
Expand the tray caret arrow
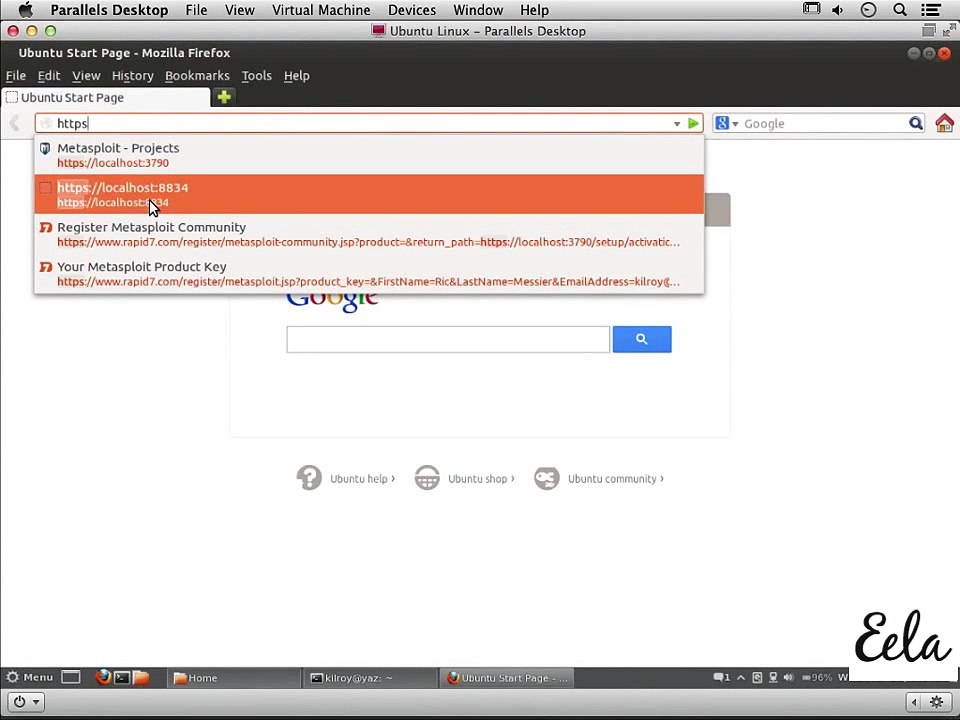pos(741,677)
